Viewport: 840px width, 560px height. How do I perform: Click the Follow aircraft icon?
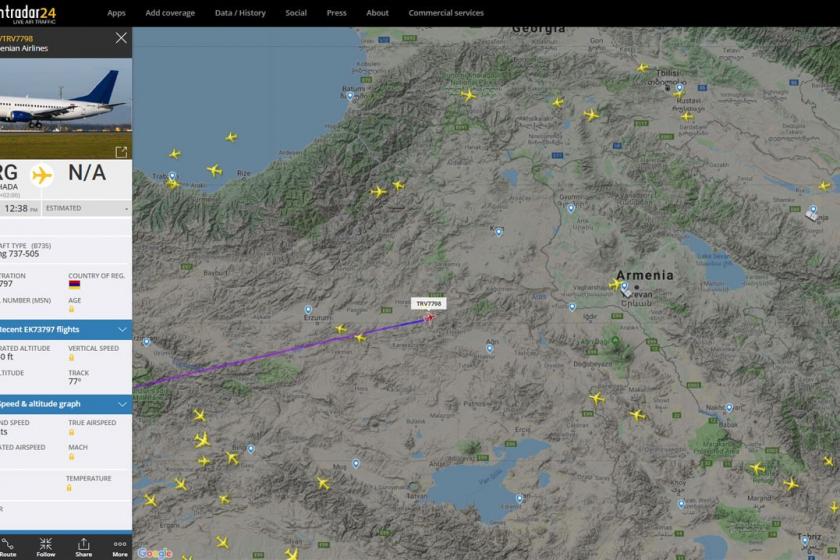click(46, 548)
